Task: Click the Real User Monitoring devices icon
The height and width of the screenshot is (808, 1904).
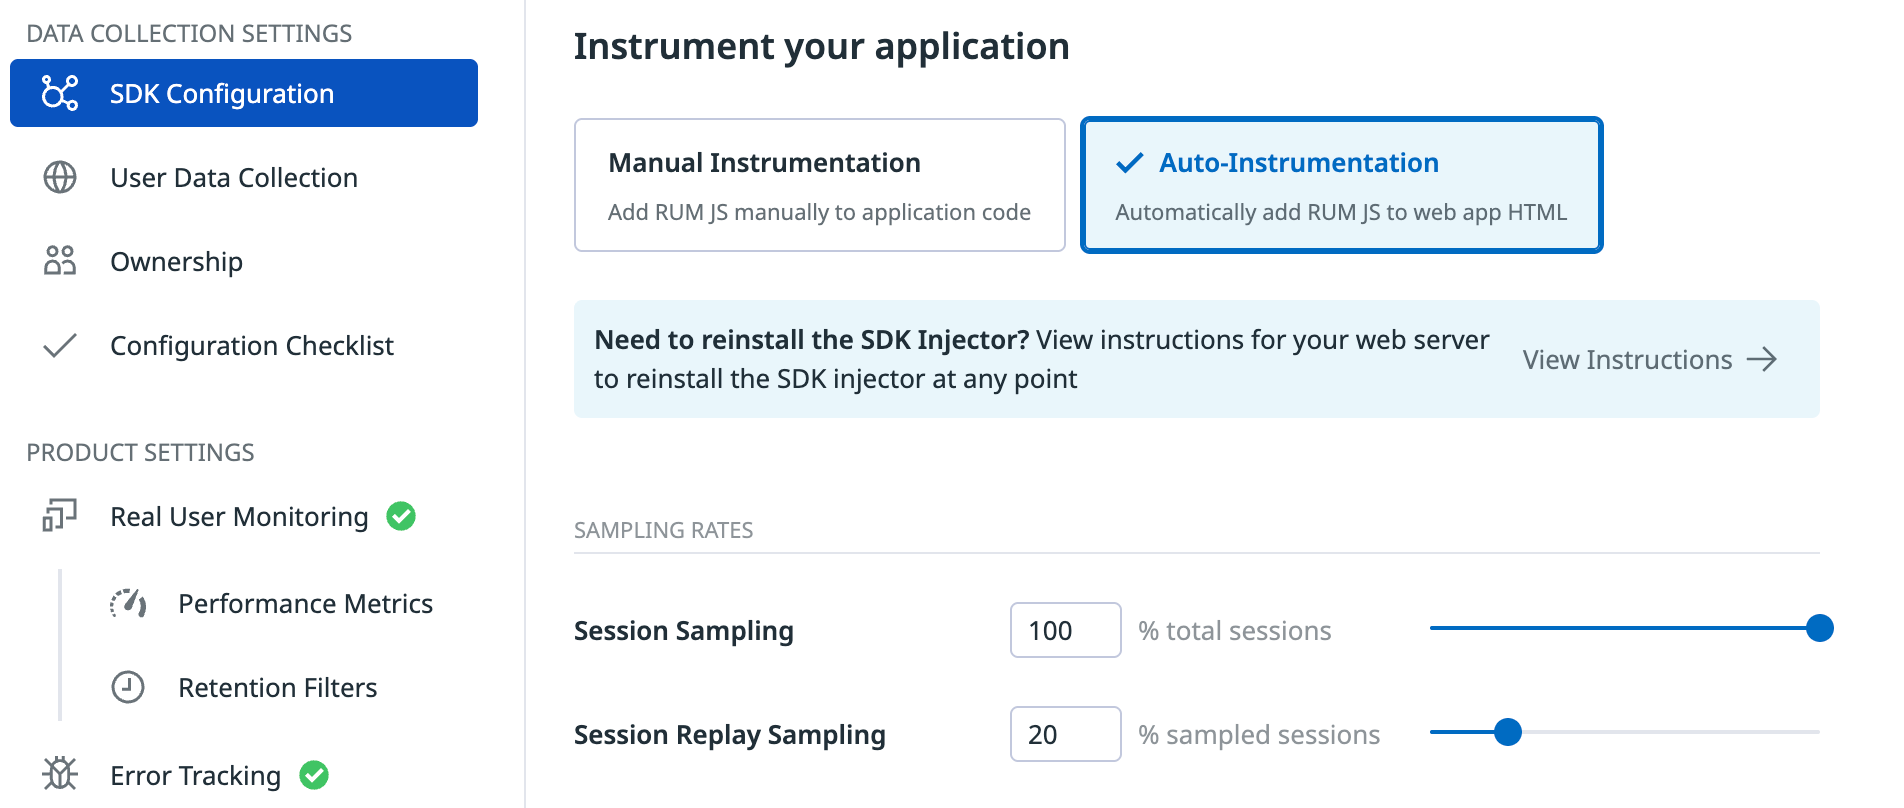Action: pyautogui.click(x=60, y=516)
